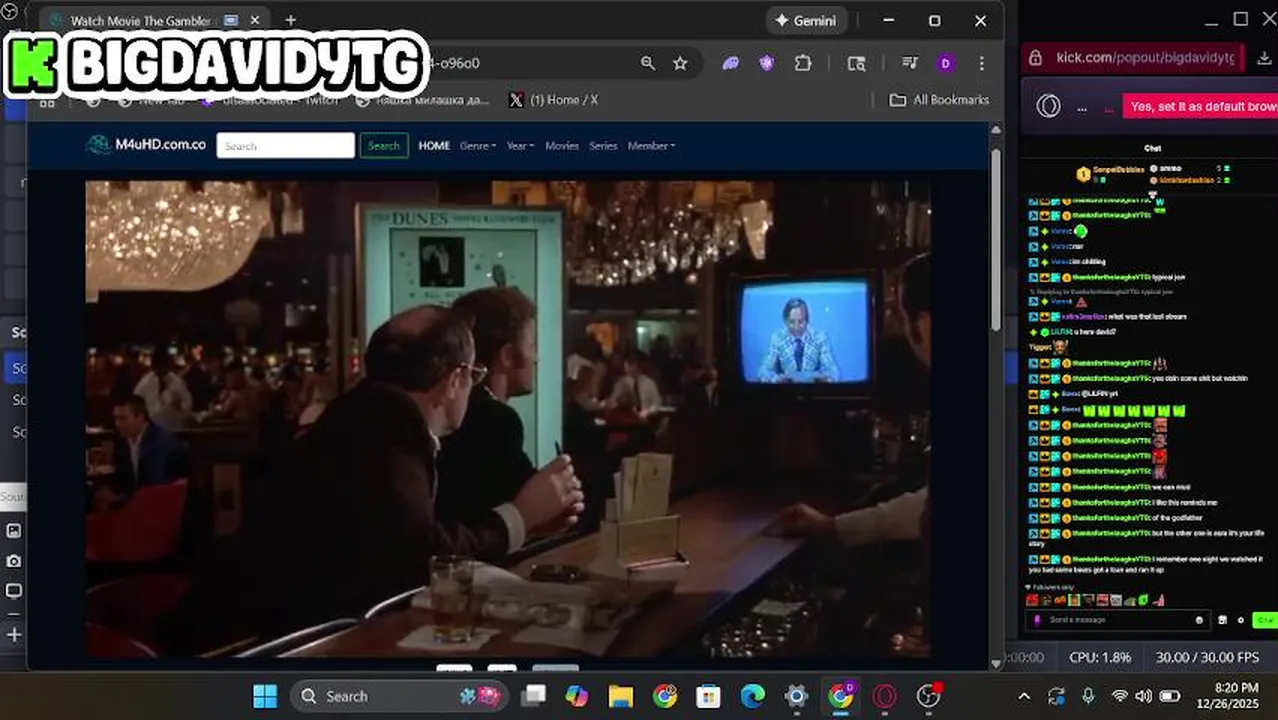Open the purple shield extension icon
1278x720 pixels.
point(767,63)
